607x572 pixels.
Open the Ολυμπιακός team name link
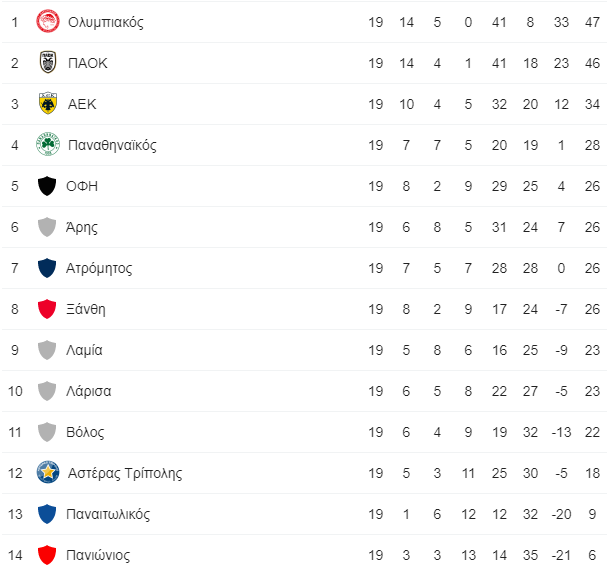106,22
